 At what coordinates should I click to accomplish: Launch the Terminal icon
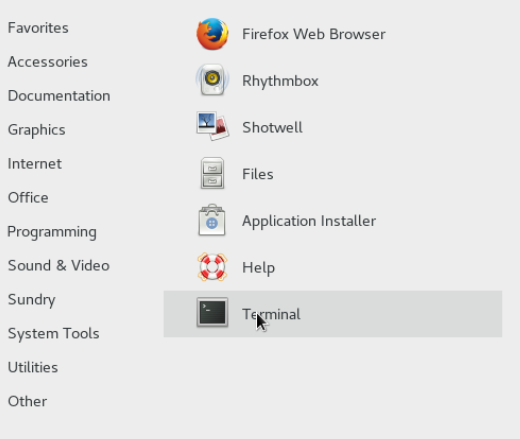212,312
